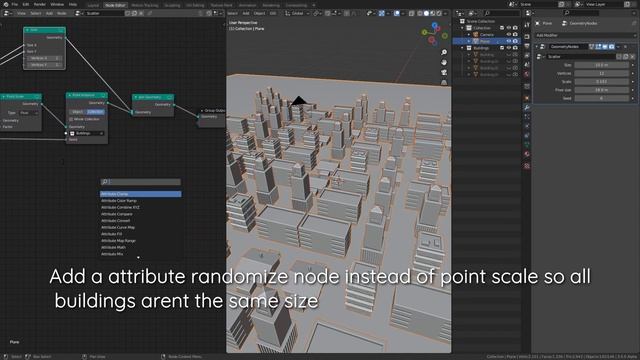
Task: Open the Tool properties tab icon
Action: [527, 25]
